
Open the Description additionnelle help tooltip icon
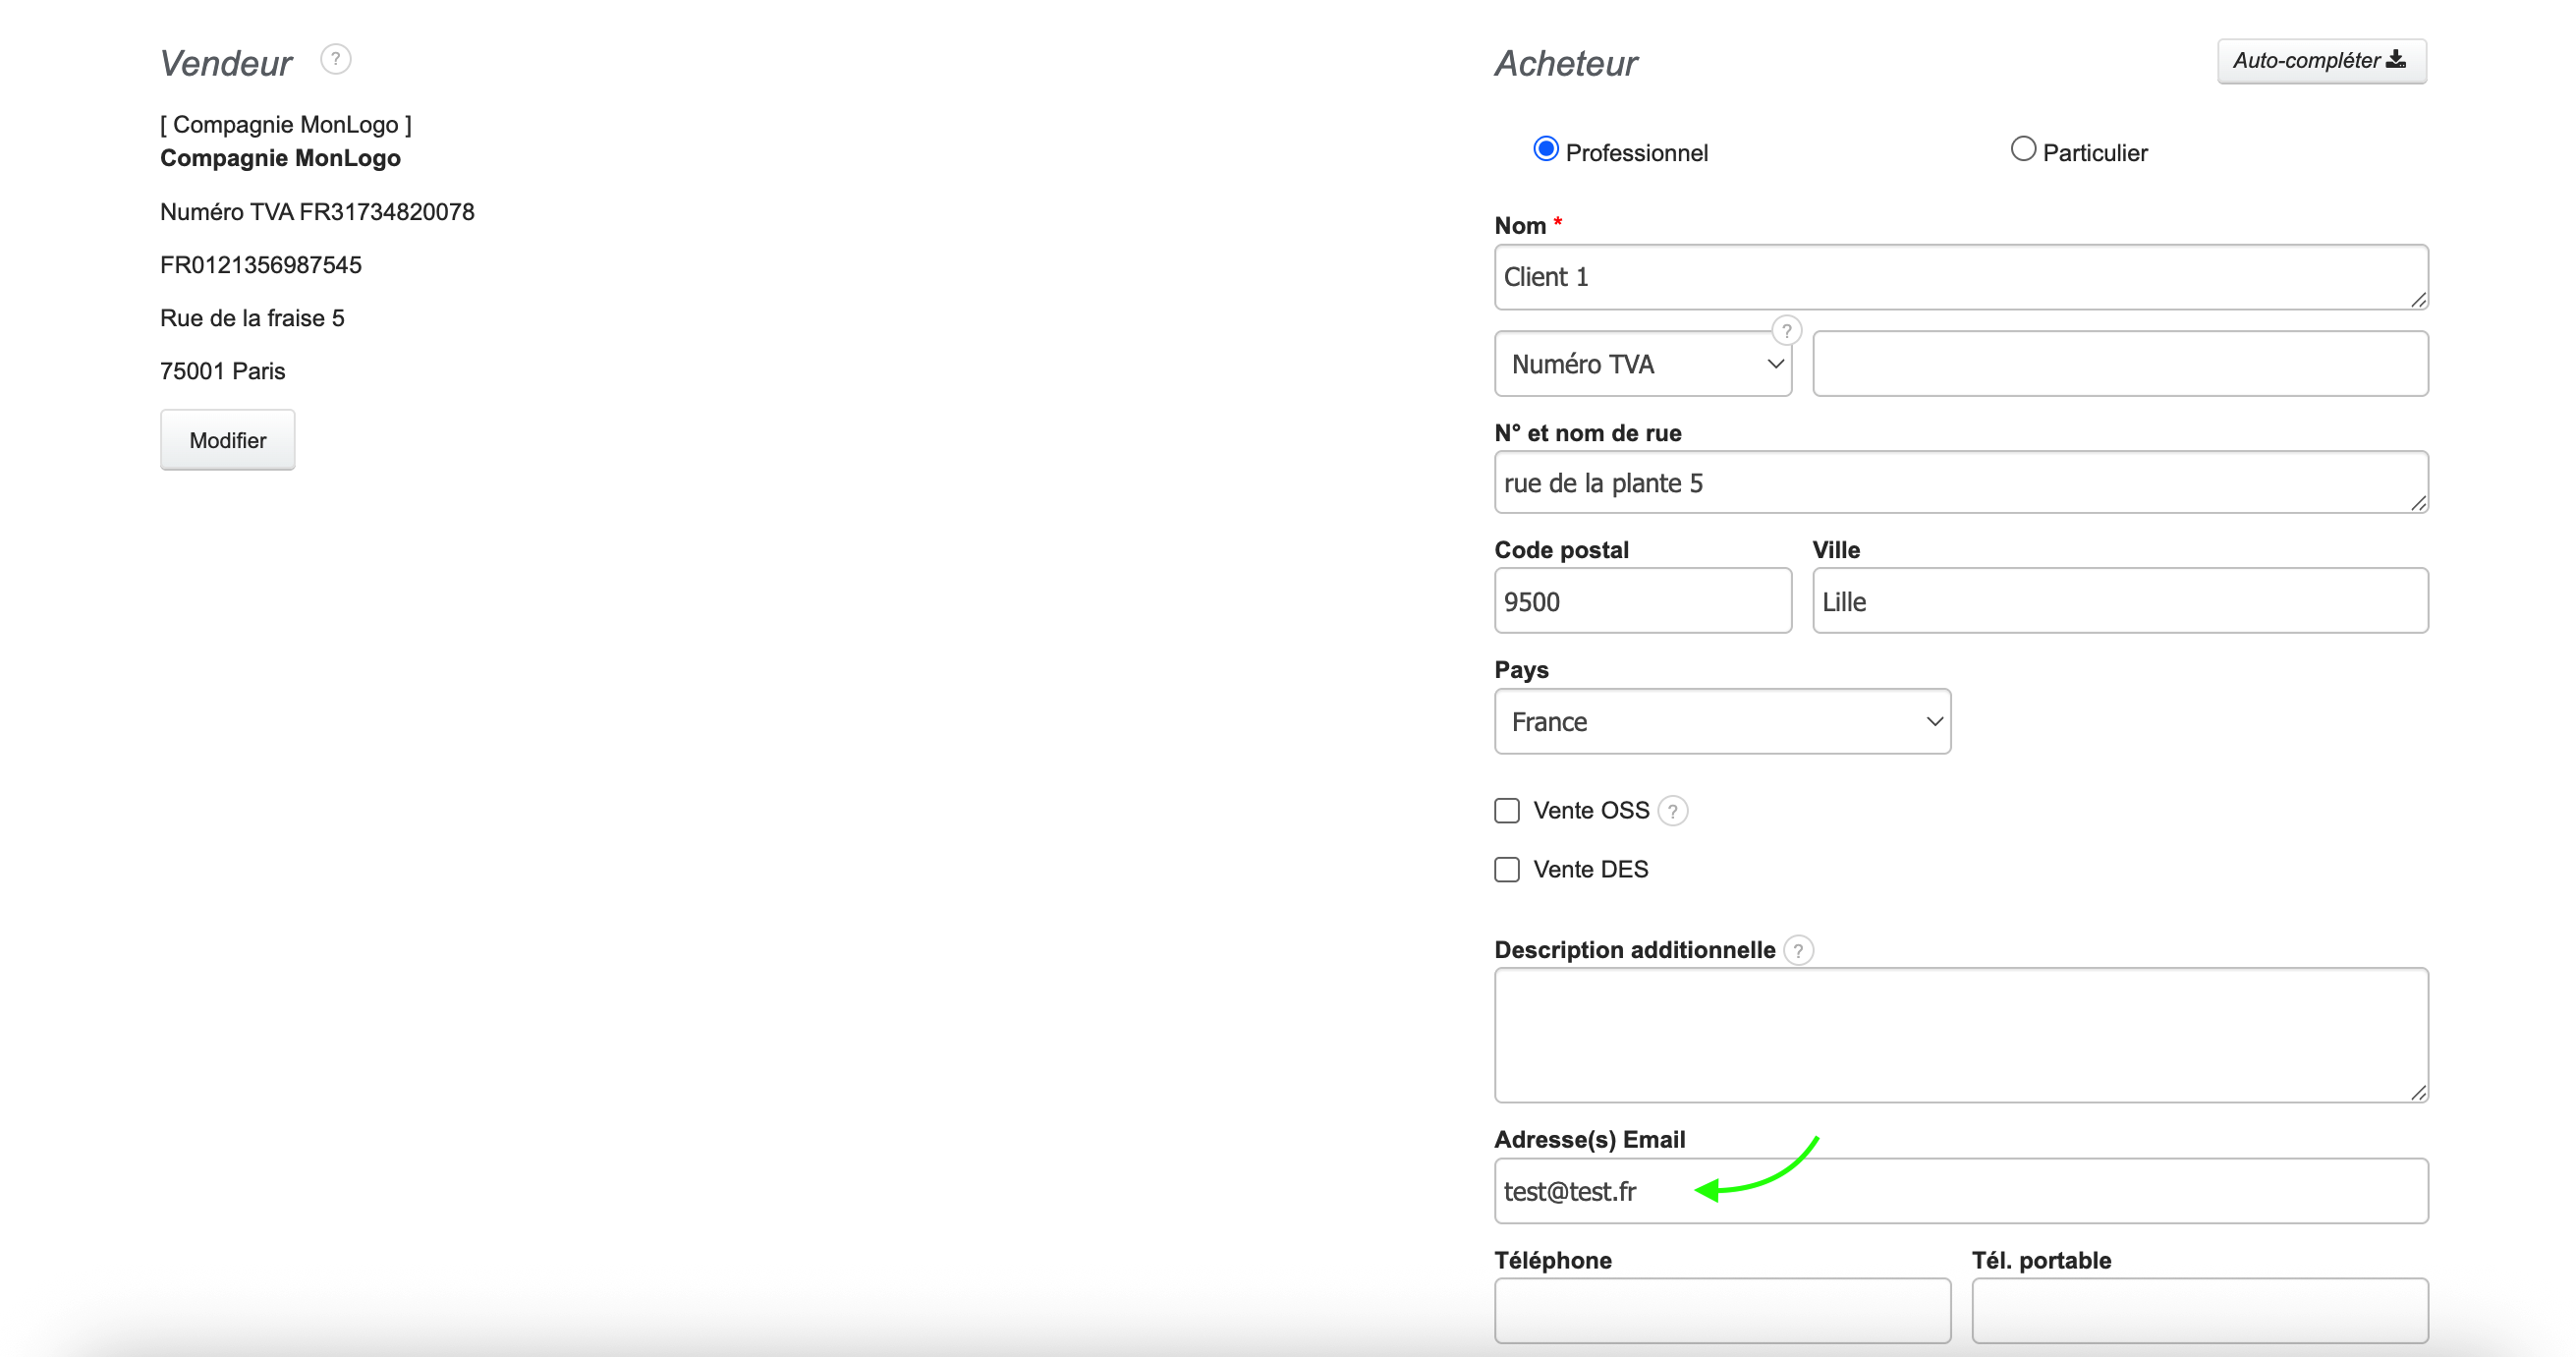[x=1798, y=950]
